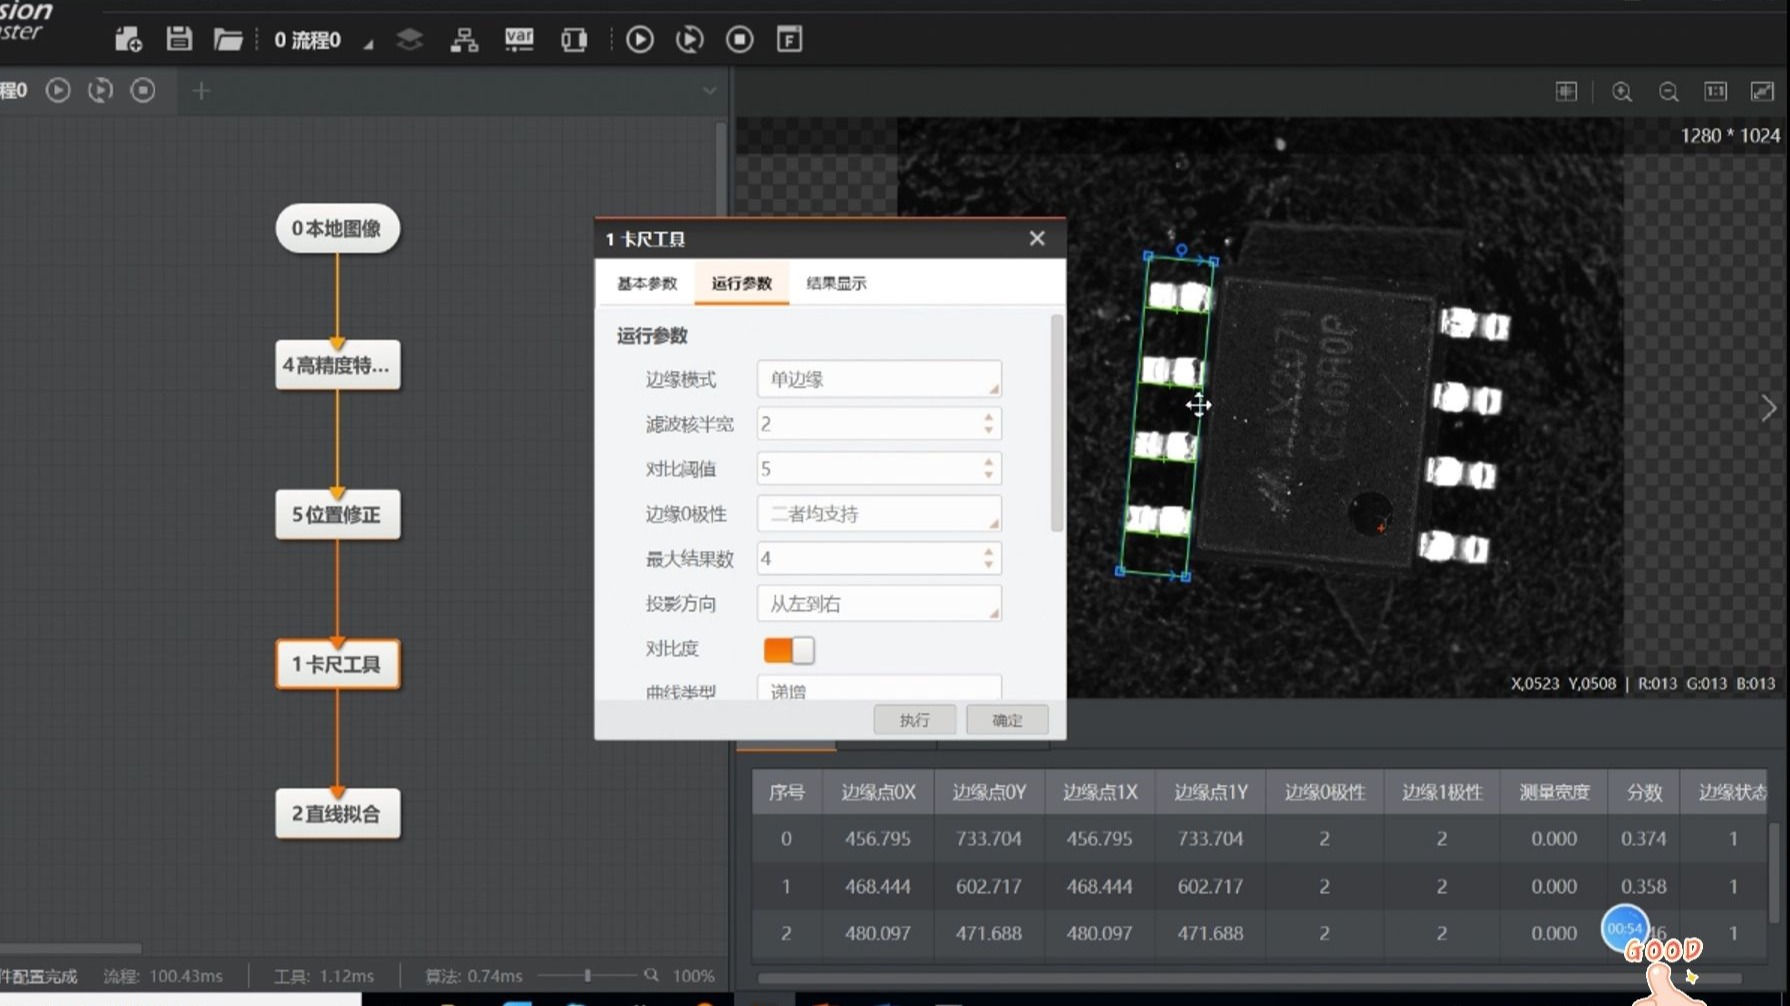Open the 投影方向 dropdown
Screen dimensions: 1790x1006
pos(879,604)
